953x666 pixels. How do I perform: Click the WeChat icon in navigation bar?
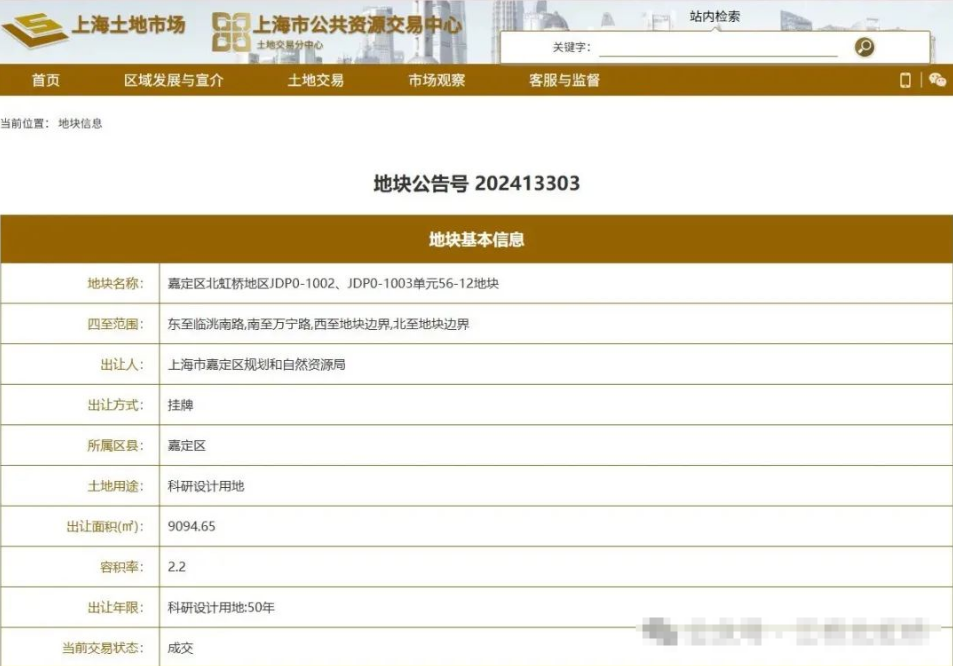click(937, 80)
